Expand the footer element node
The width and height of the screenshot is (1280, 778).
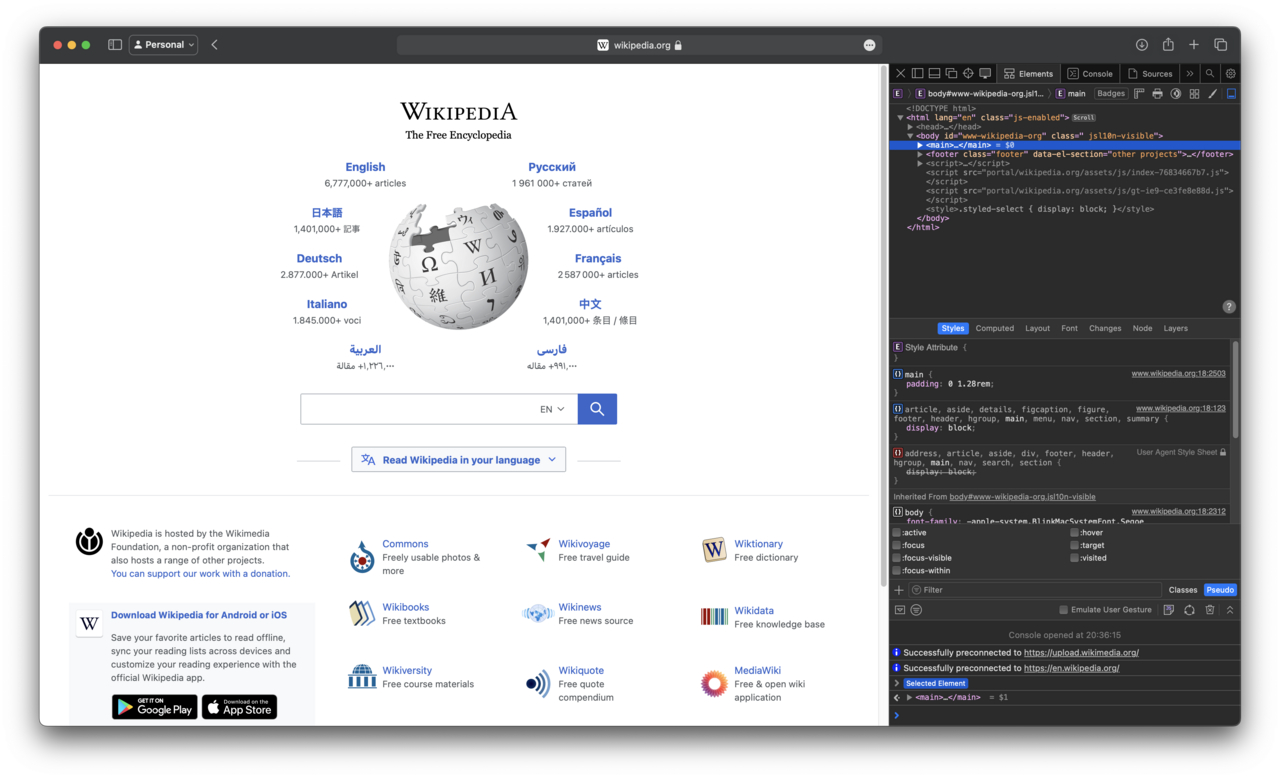tap(920, 155)
